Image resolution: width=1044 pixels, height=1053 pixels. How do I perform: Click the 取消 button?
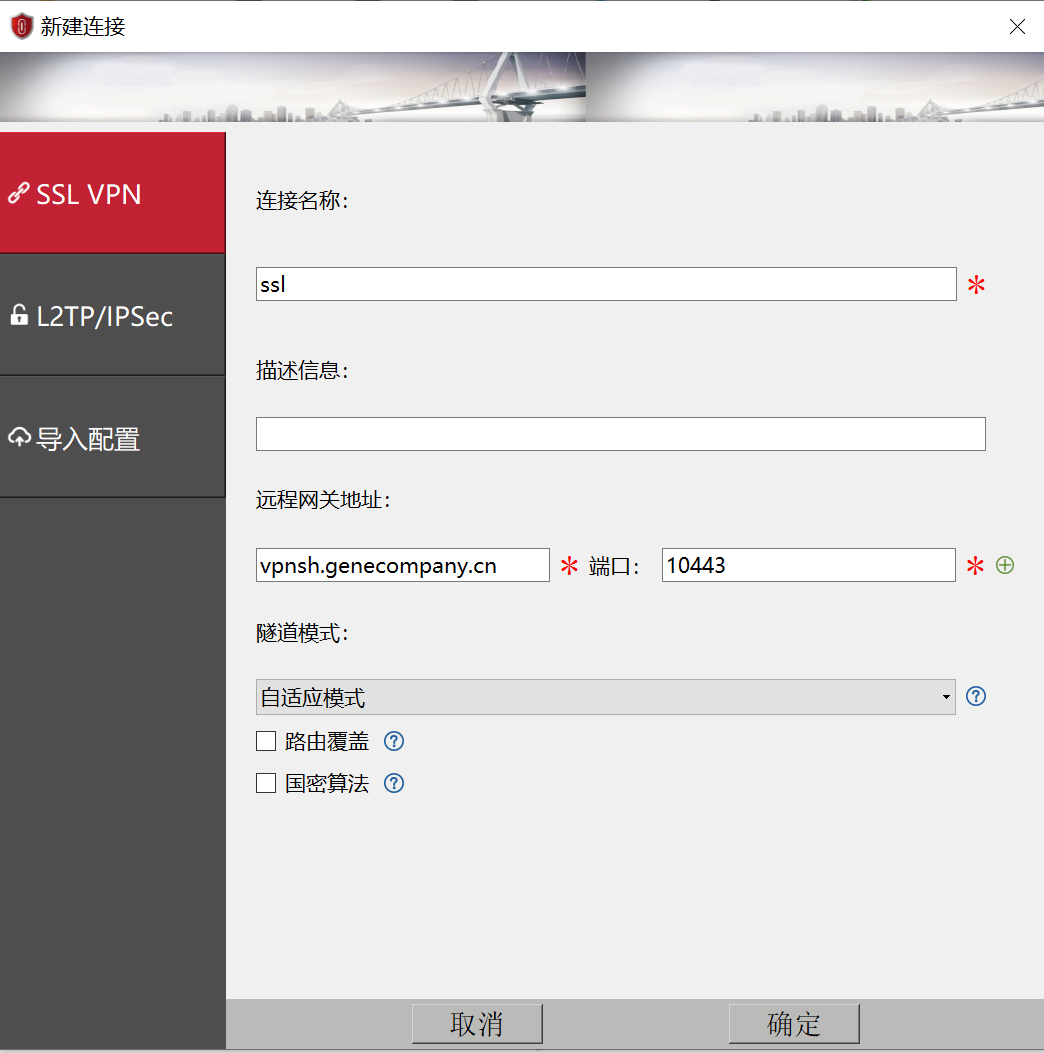(477, 1024)
